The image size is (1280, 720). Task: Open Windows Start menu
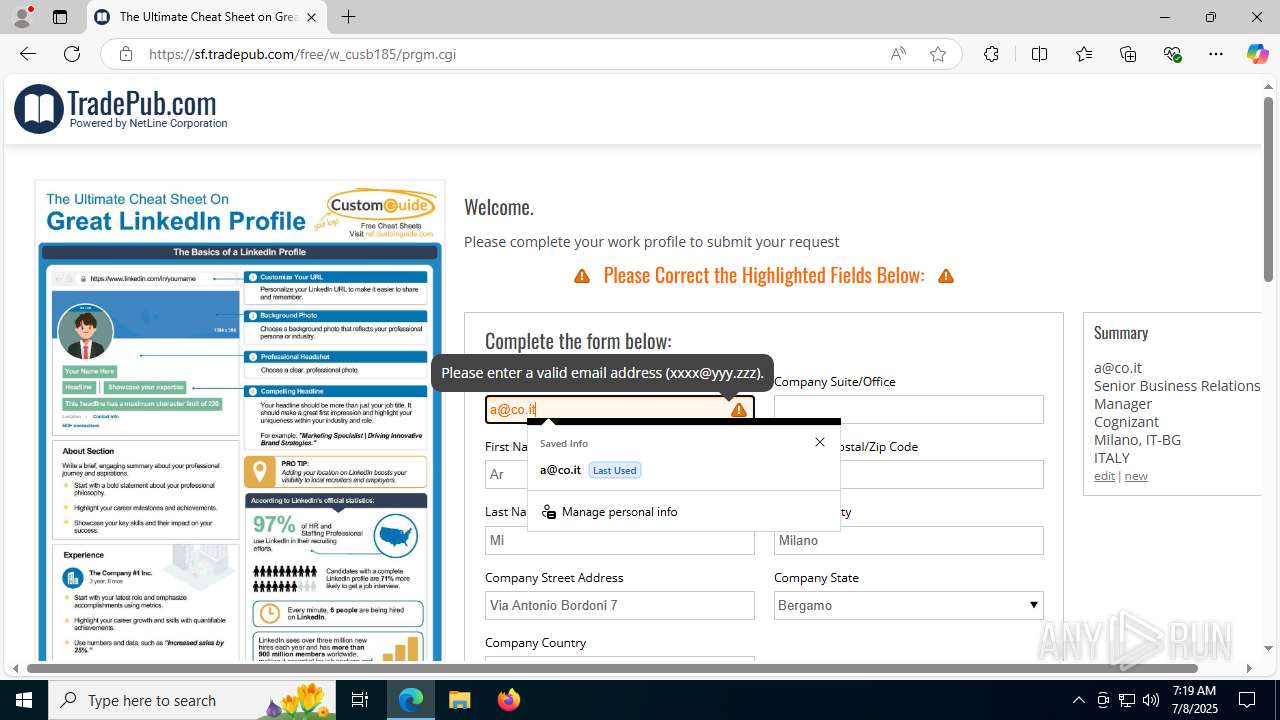(x=24, y=700)
